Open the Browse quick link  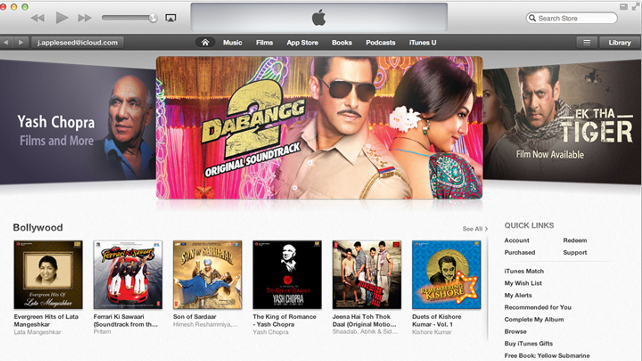[515, 332]
